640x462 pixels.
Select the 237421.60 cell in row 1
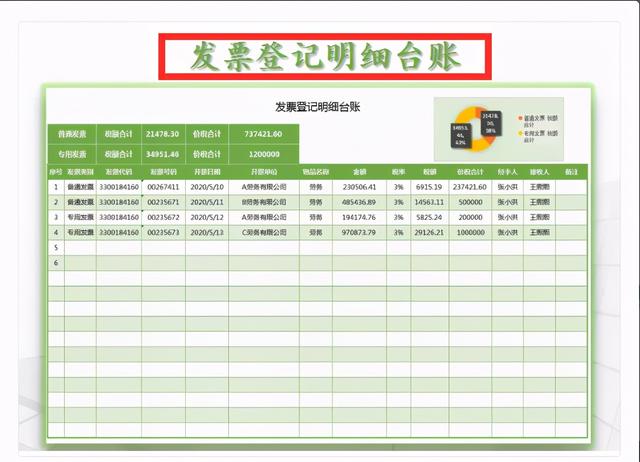coord(470,187)
